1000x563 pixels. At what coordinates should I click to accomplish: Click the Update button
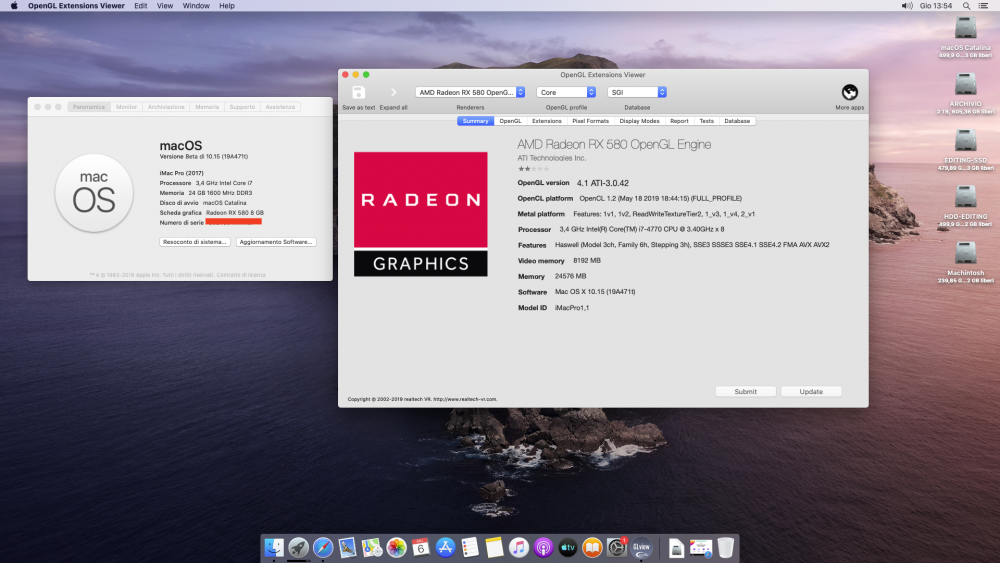811,391
